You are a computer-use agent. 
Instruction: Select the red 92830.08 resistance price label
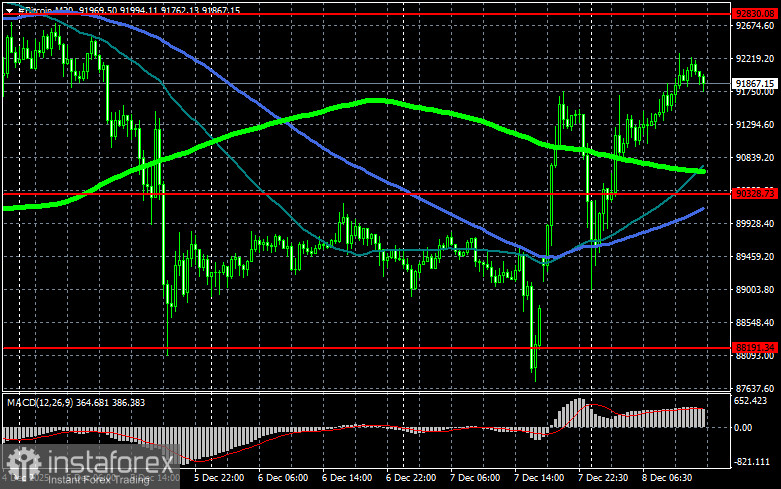(755, 14)
